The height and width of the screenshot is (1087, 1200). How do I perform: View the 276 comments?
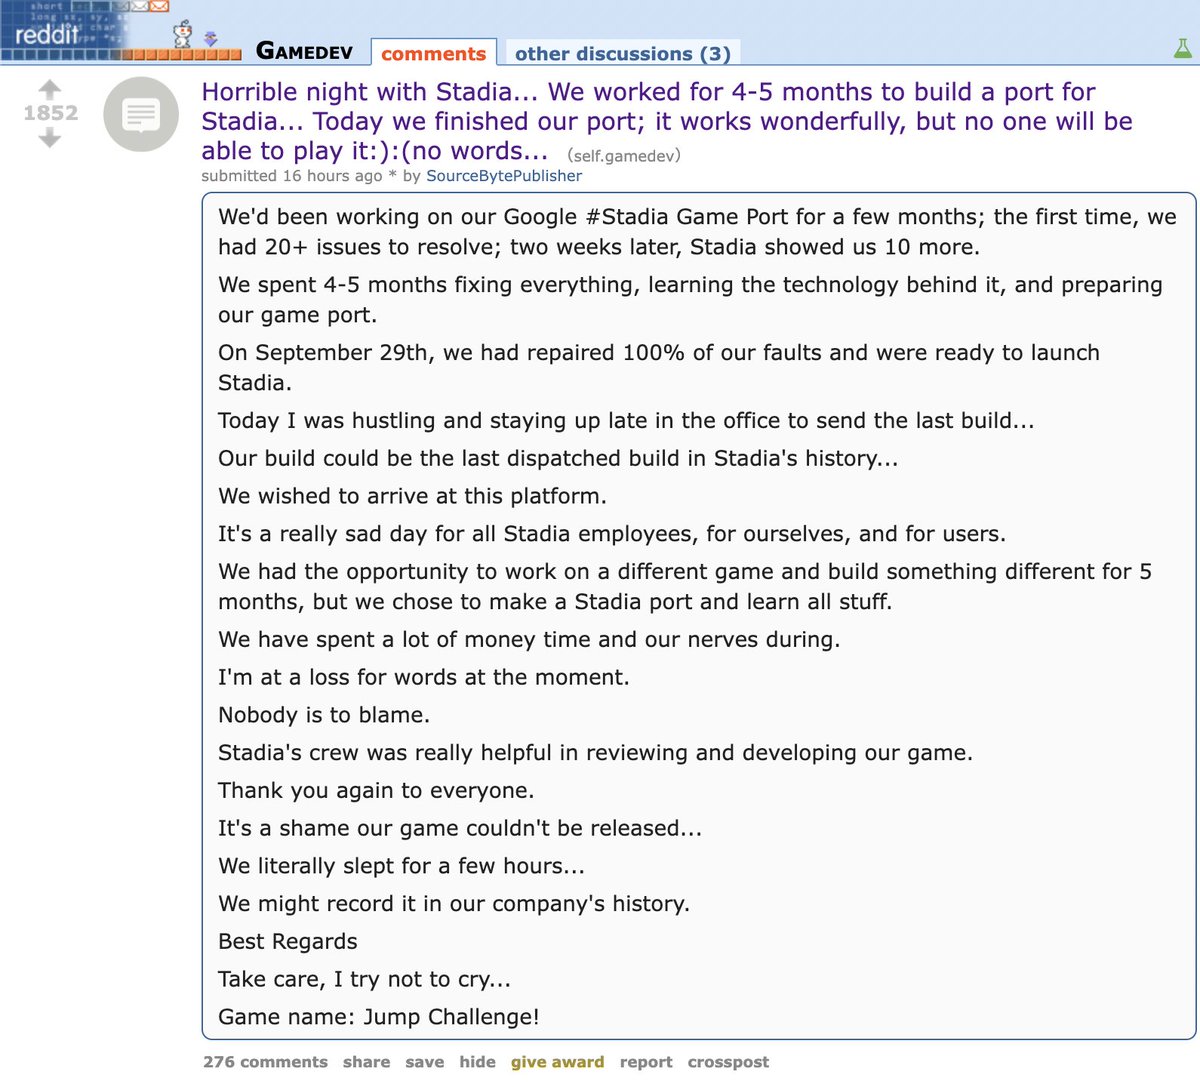click(265, 1062)
